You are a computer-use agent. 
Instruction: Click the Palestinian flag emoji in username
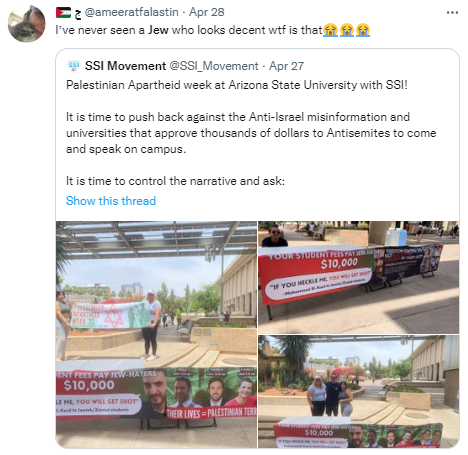pyautogui.click(x=63, y=13)
